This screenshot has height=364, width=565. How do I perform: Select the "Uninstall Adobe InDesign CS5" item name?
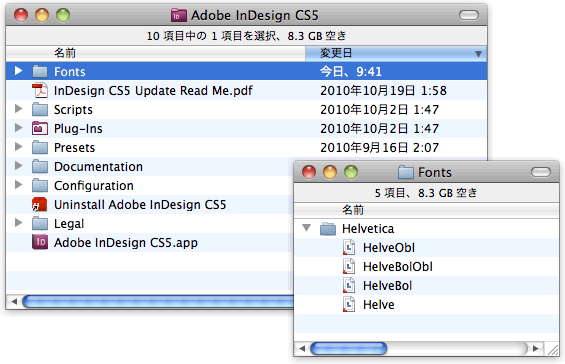[x=140, y=205]
